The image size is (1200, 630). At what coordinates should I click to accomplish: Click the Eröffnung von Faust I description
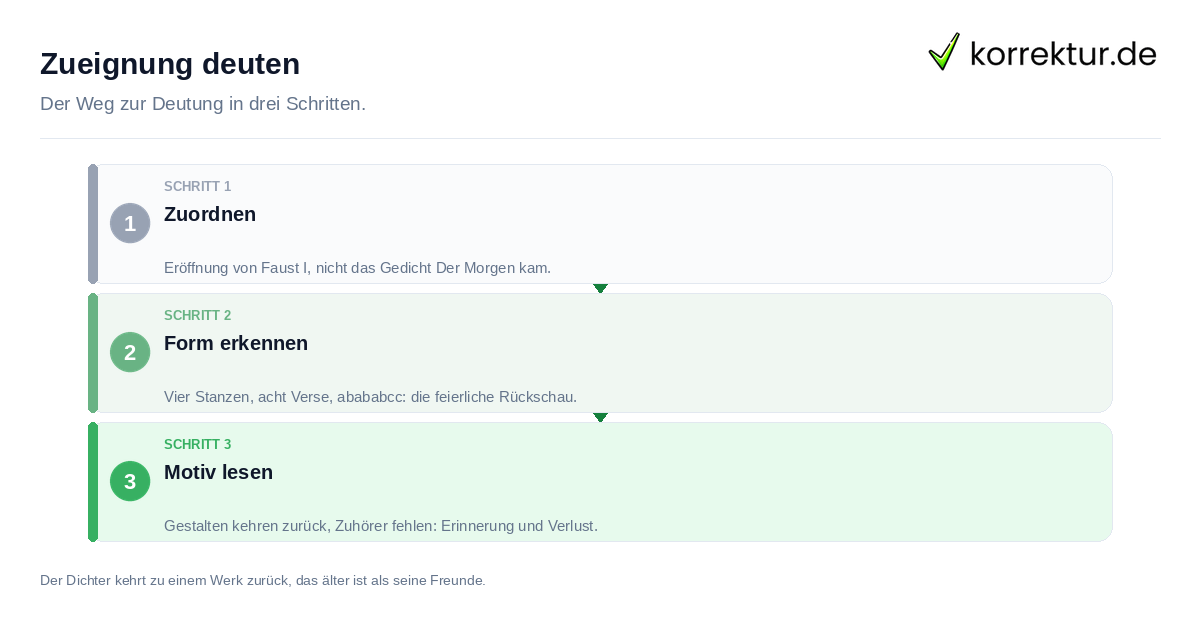(358, 268)
